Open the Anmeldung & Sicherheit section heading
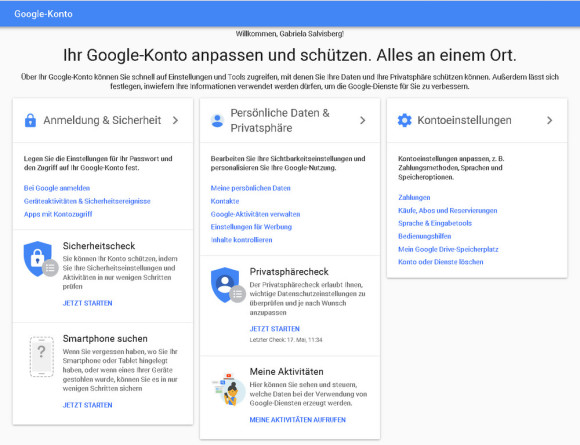 coord(102,120)
